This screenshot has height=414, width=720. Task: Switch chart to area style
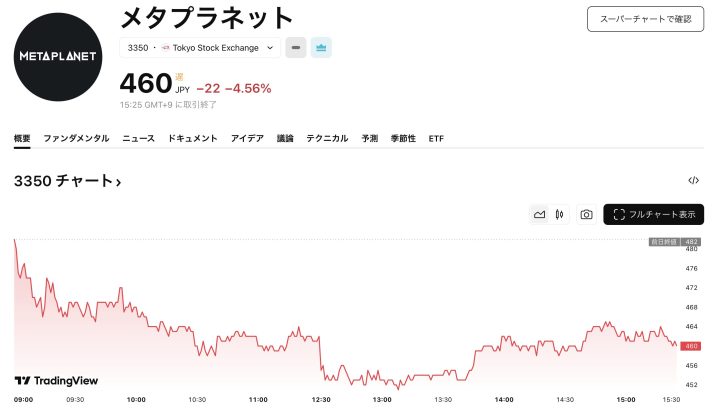pyautogui.click(x=539, y=214)
